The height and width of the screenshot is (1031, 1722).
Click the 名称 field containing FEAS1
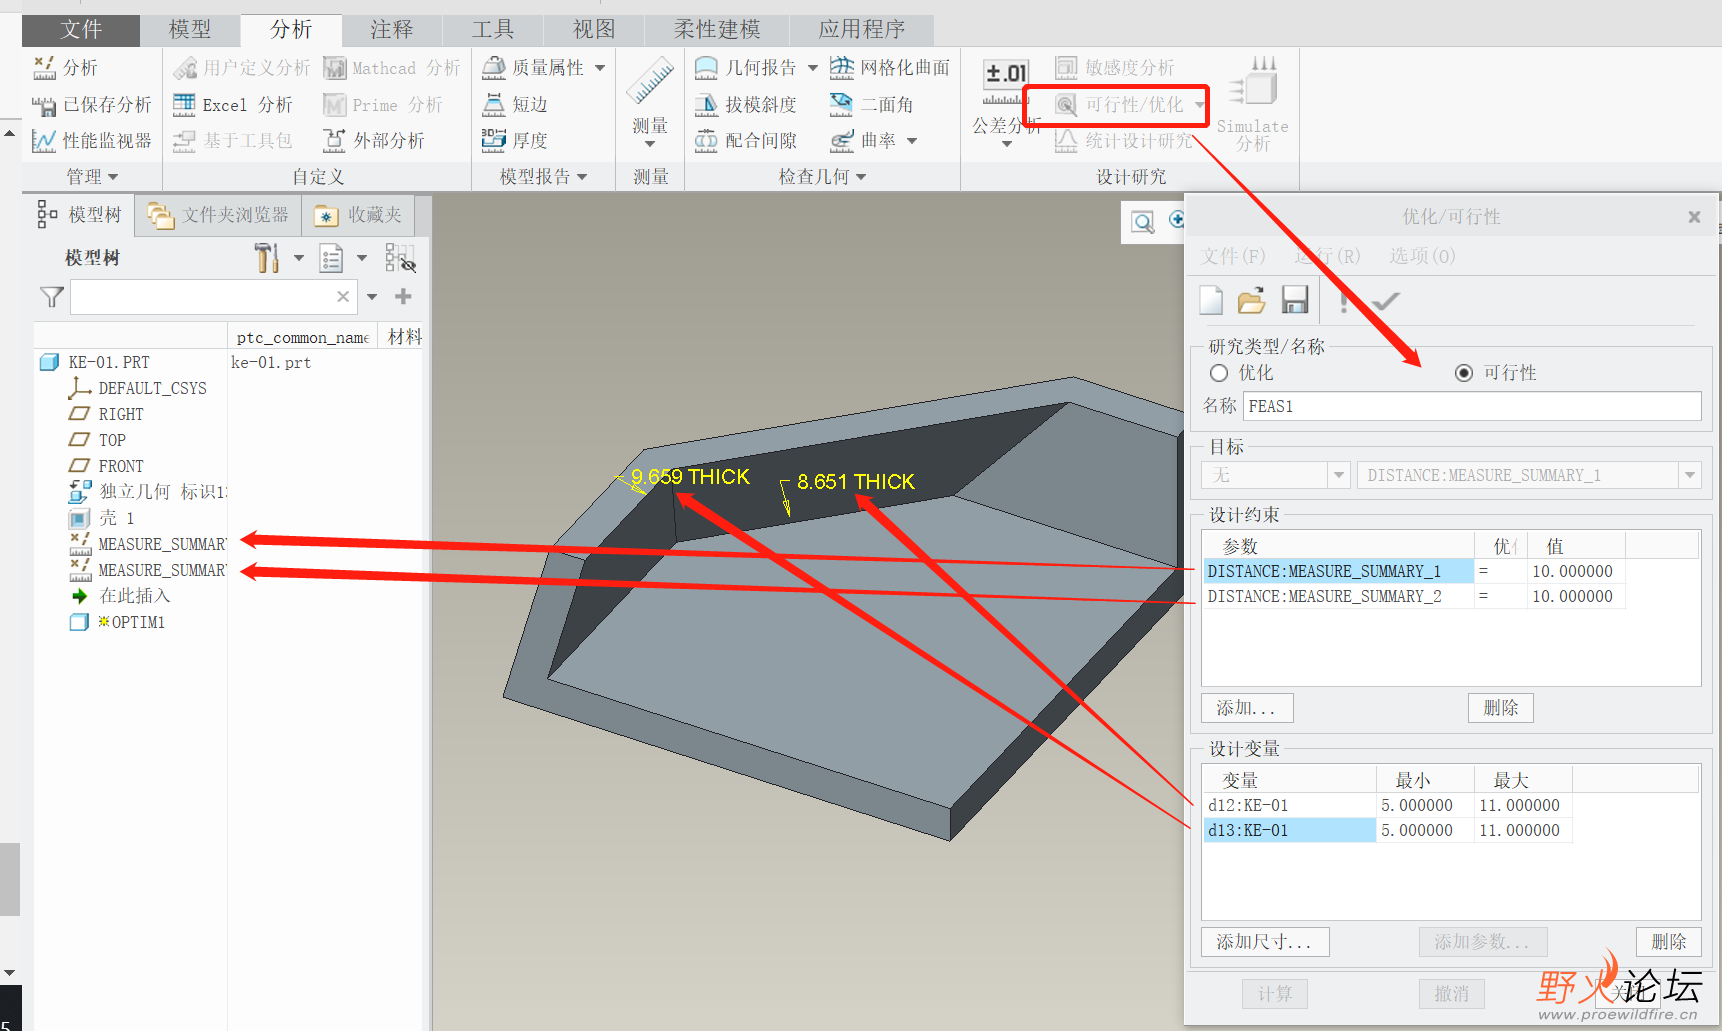1472,406
